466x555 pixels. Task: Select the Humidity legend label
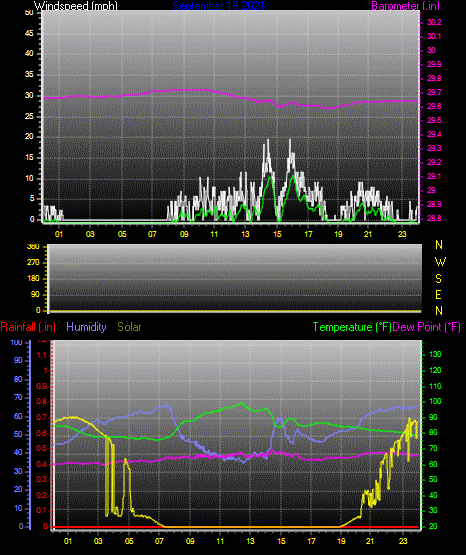86,327
